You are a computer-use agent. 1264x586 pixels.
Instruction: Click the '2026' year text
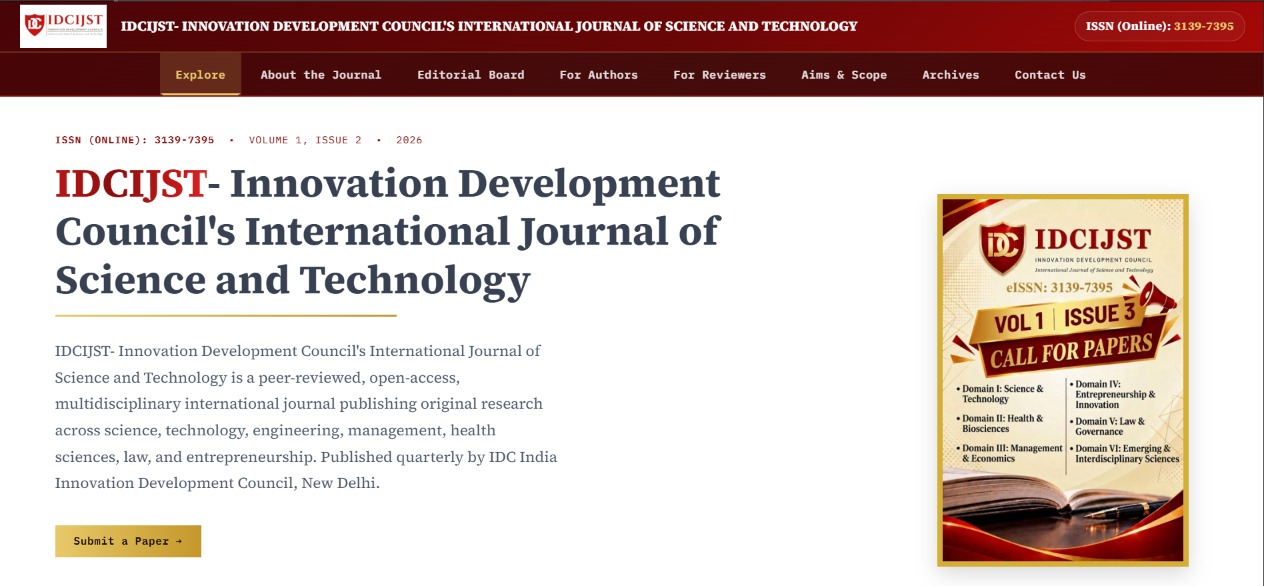[x=409, y=140]
